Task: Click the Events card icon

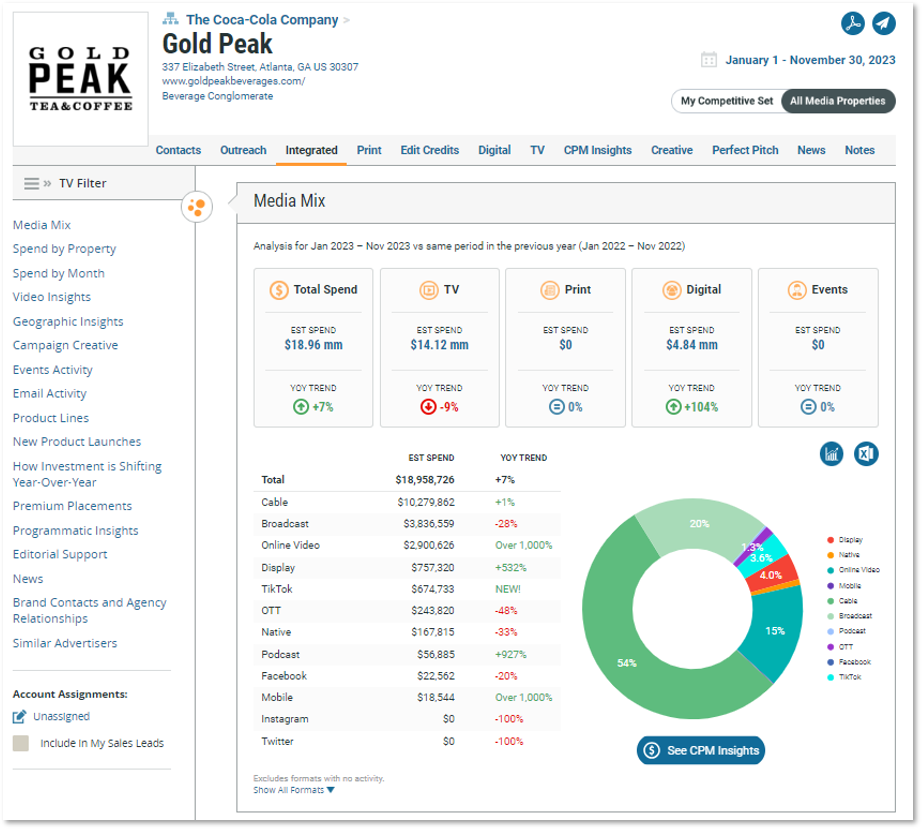Action: (x=797, y=290)
